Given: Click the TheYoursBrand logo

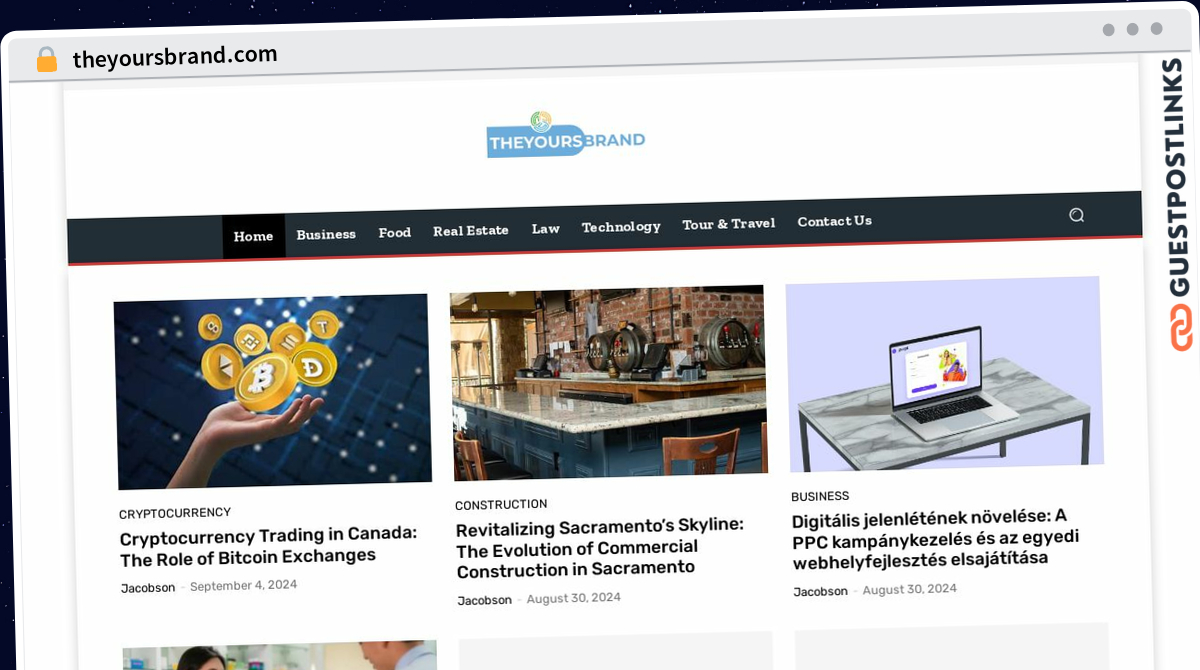Looking at the screenshot, I should [x=566, y=135].
